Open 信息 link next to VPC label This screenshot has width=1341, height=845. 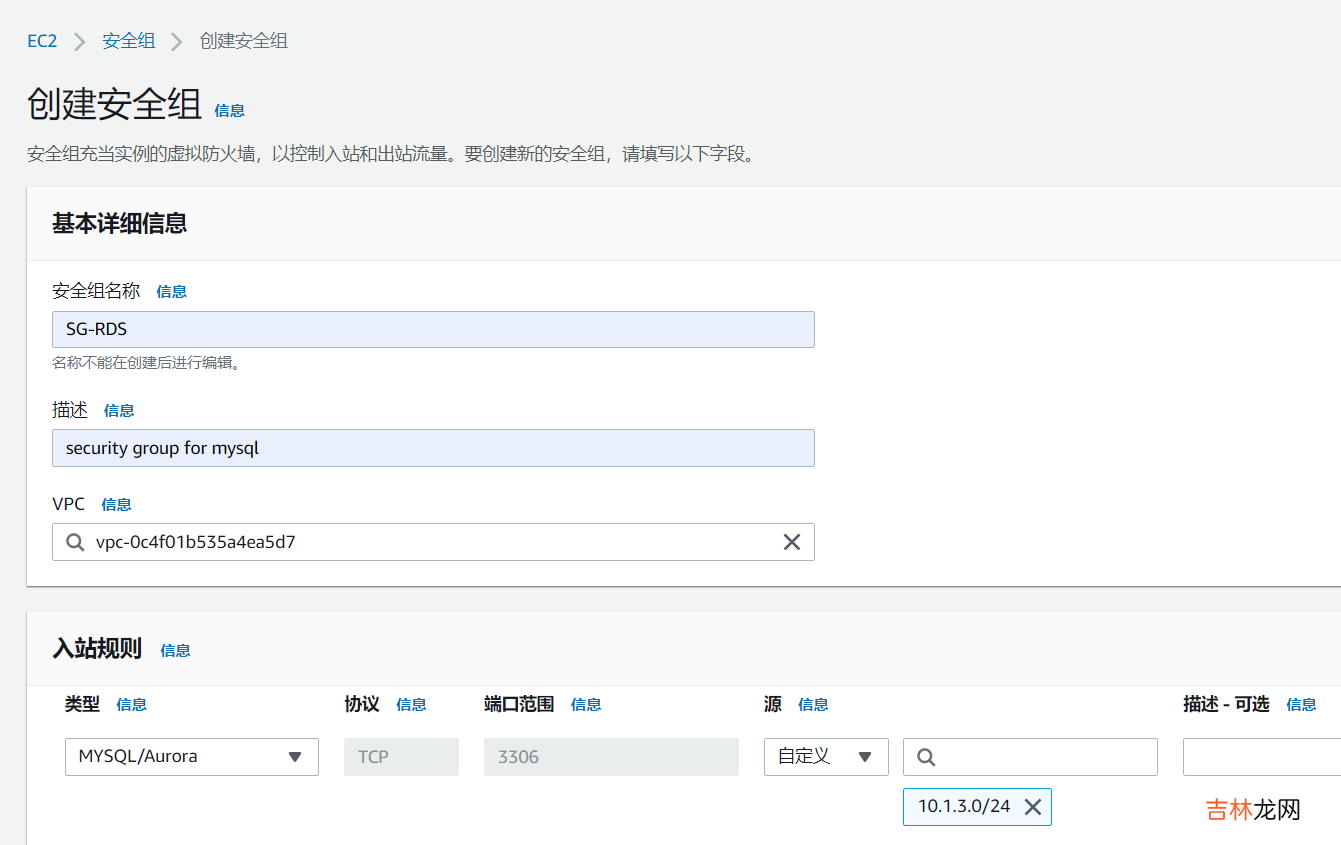(x=116, y=505)
